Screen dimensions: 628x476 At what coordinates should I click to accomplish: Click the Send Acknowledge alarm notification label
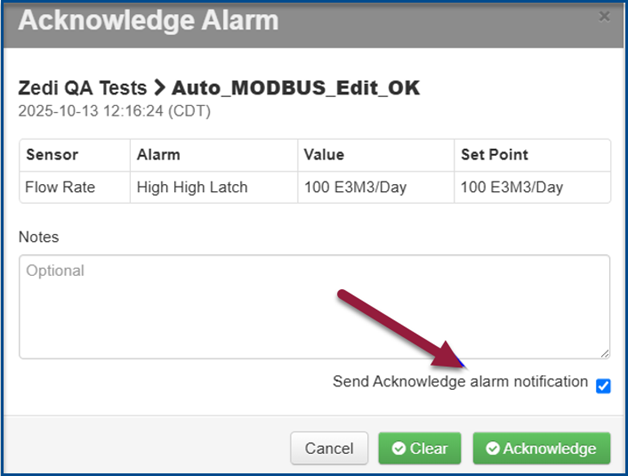460,381
